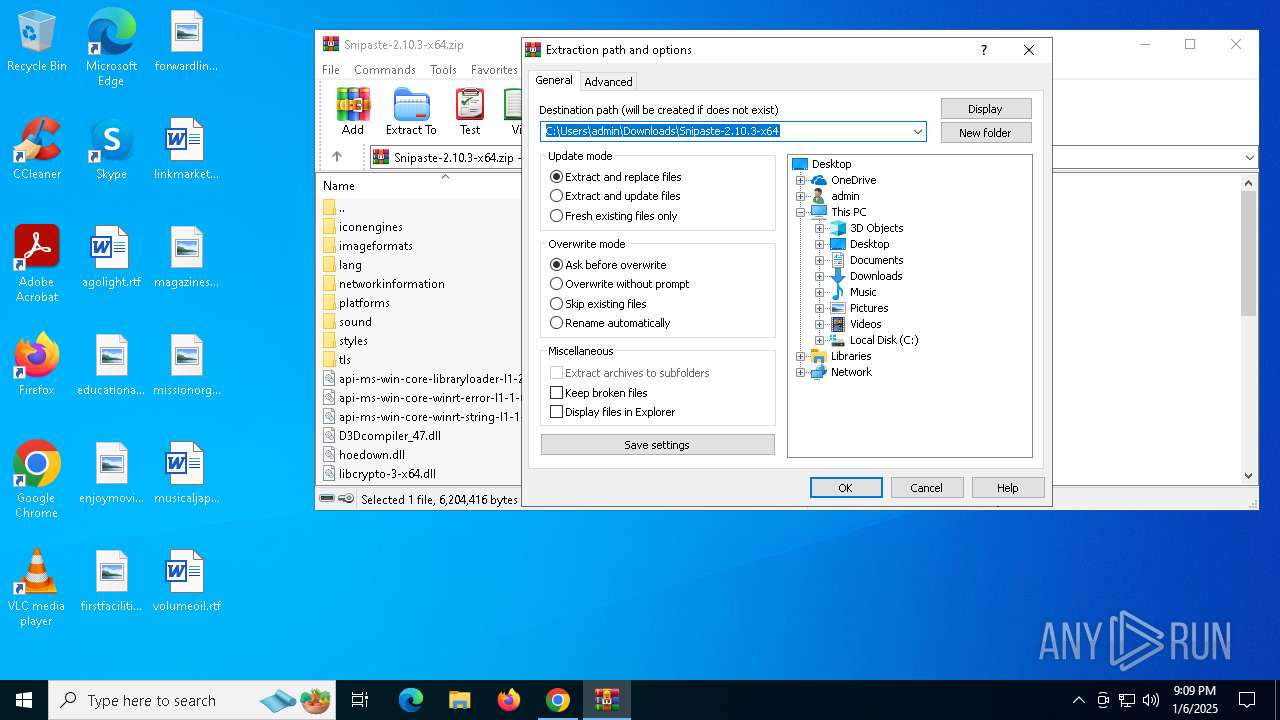The image size is (1280, 720).
Task: Open the Commands menu in WinRAR
Action: pyautogui.click(x=385, y=70)
